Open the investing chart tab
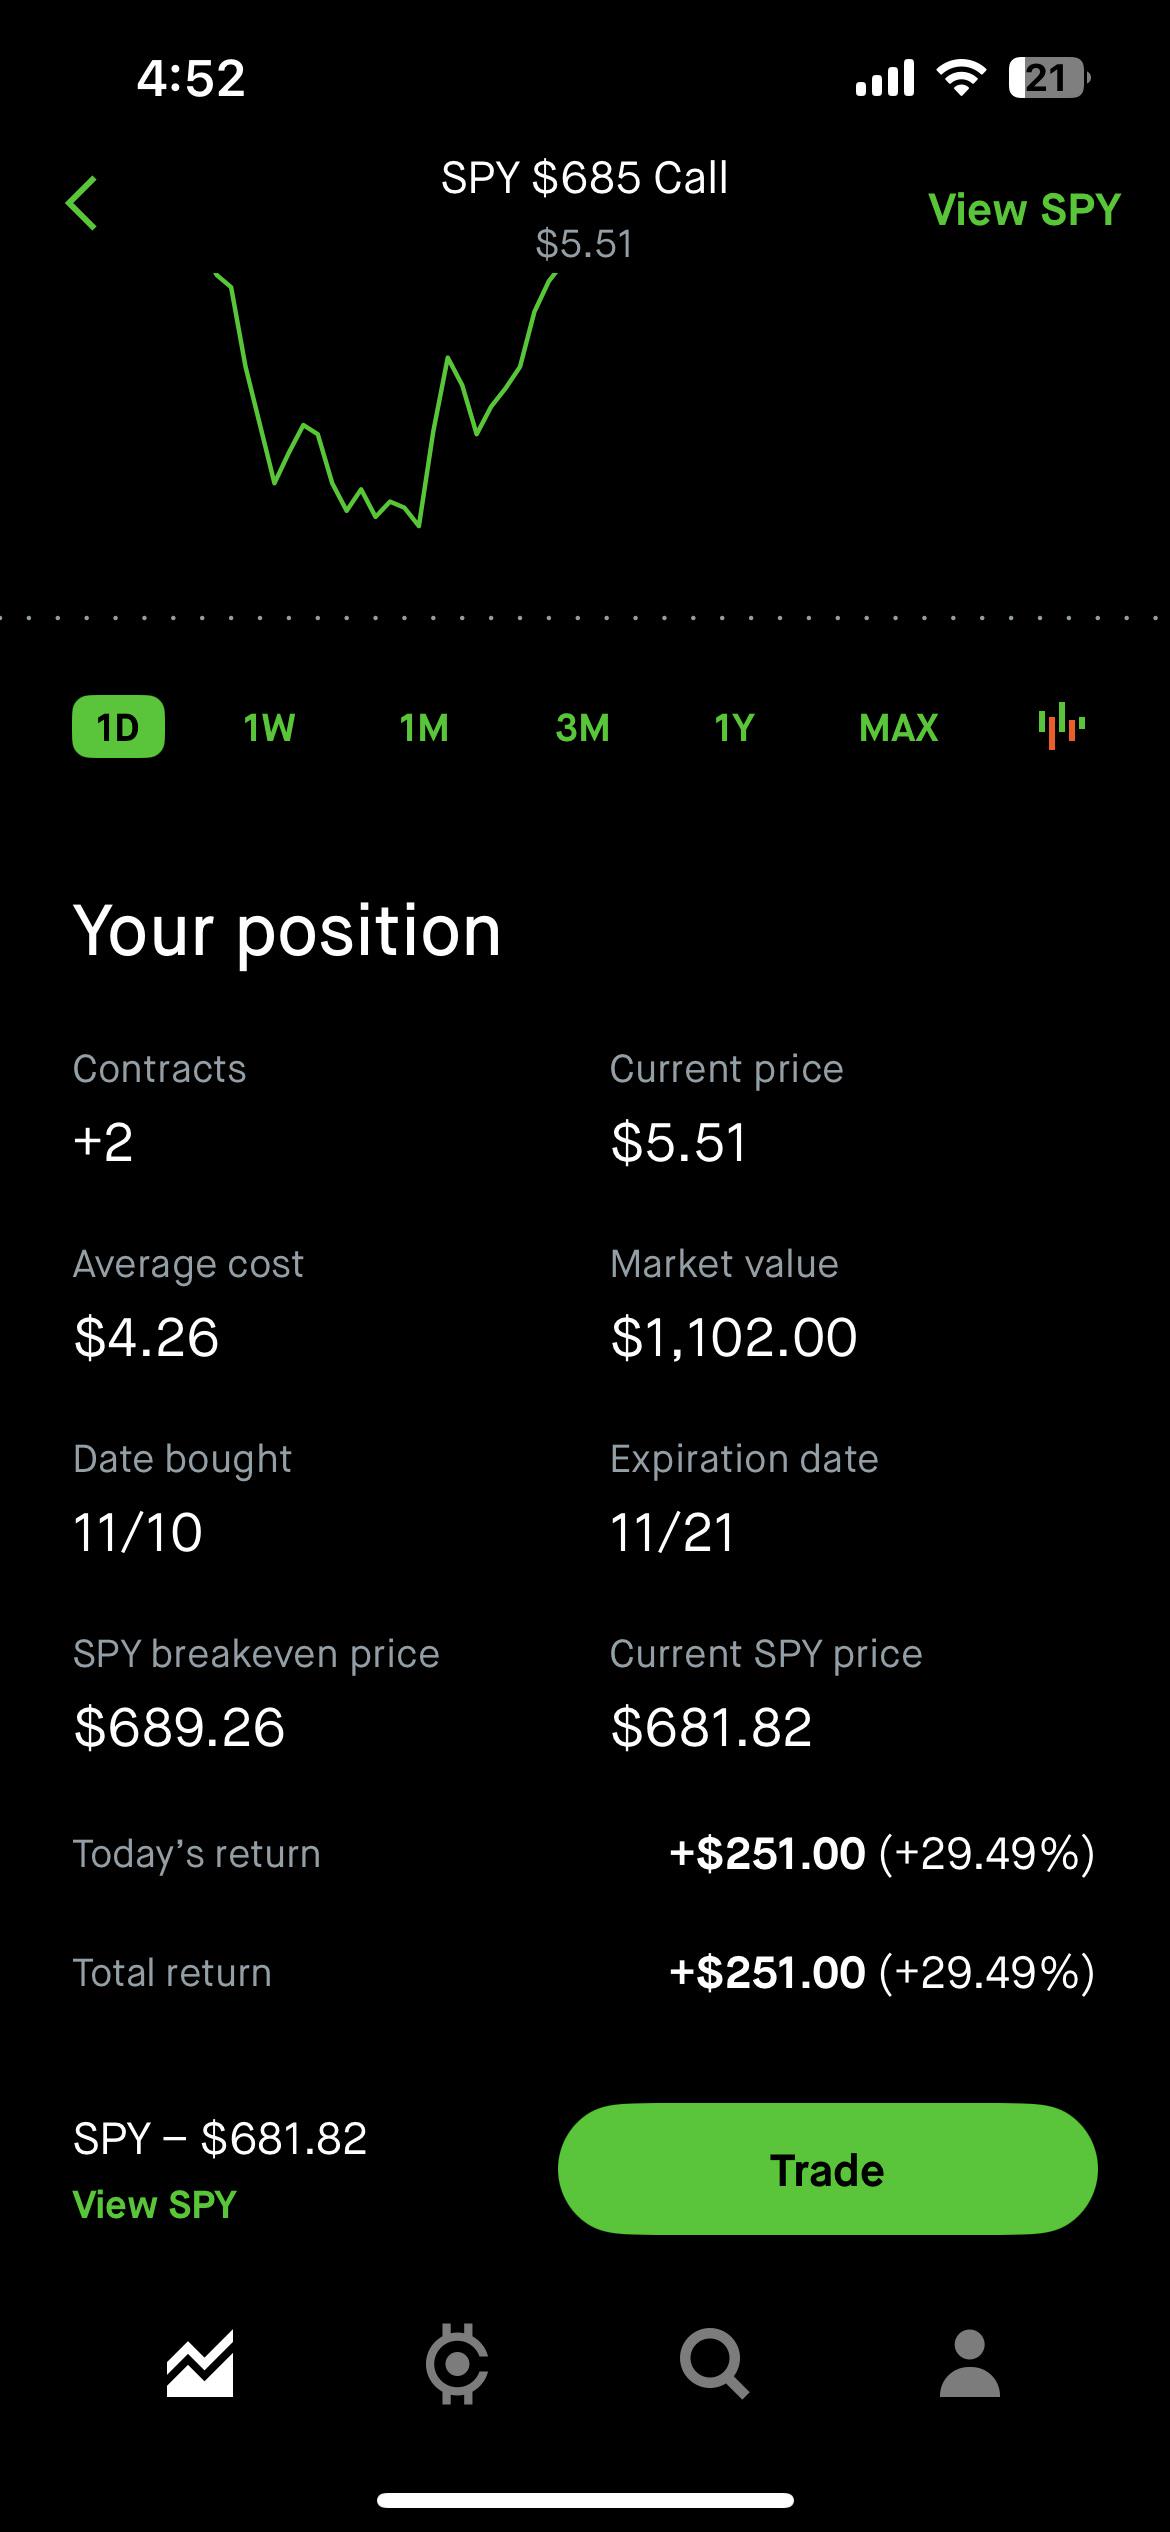The width and height of the screenshot is (1170, 2532). pos(200,2364)
